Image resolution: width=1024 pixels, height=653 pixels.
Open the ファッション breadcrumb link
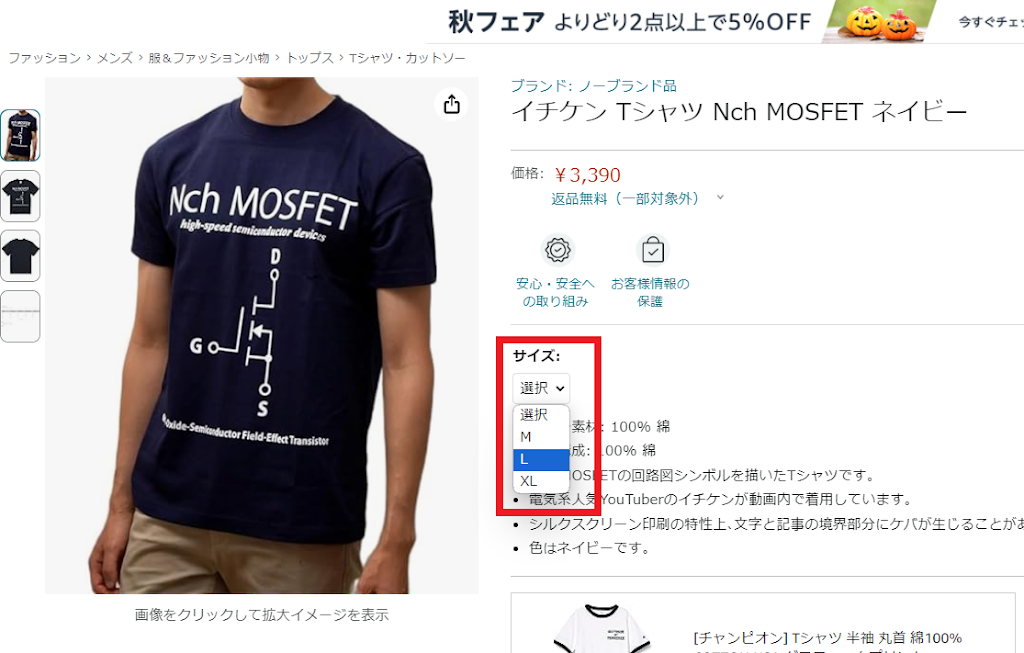(x=44, y=58)
